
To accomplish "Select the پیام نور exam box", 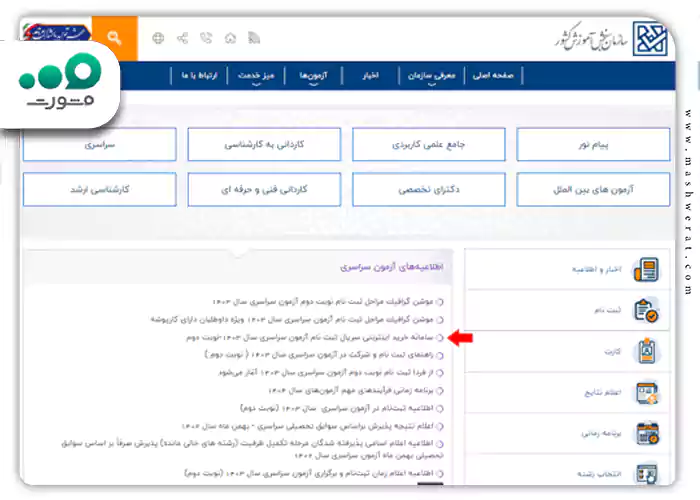I will point(593,145).
